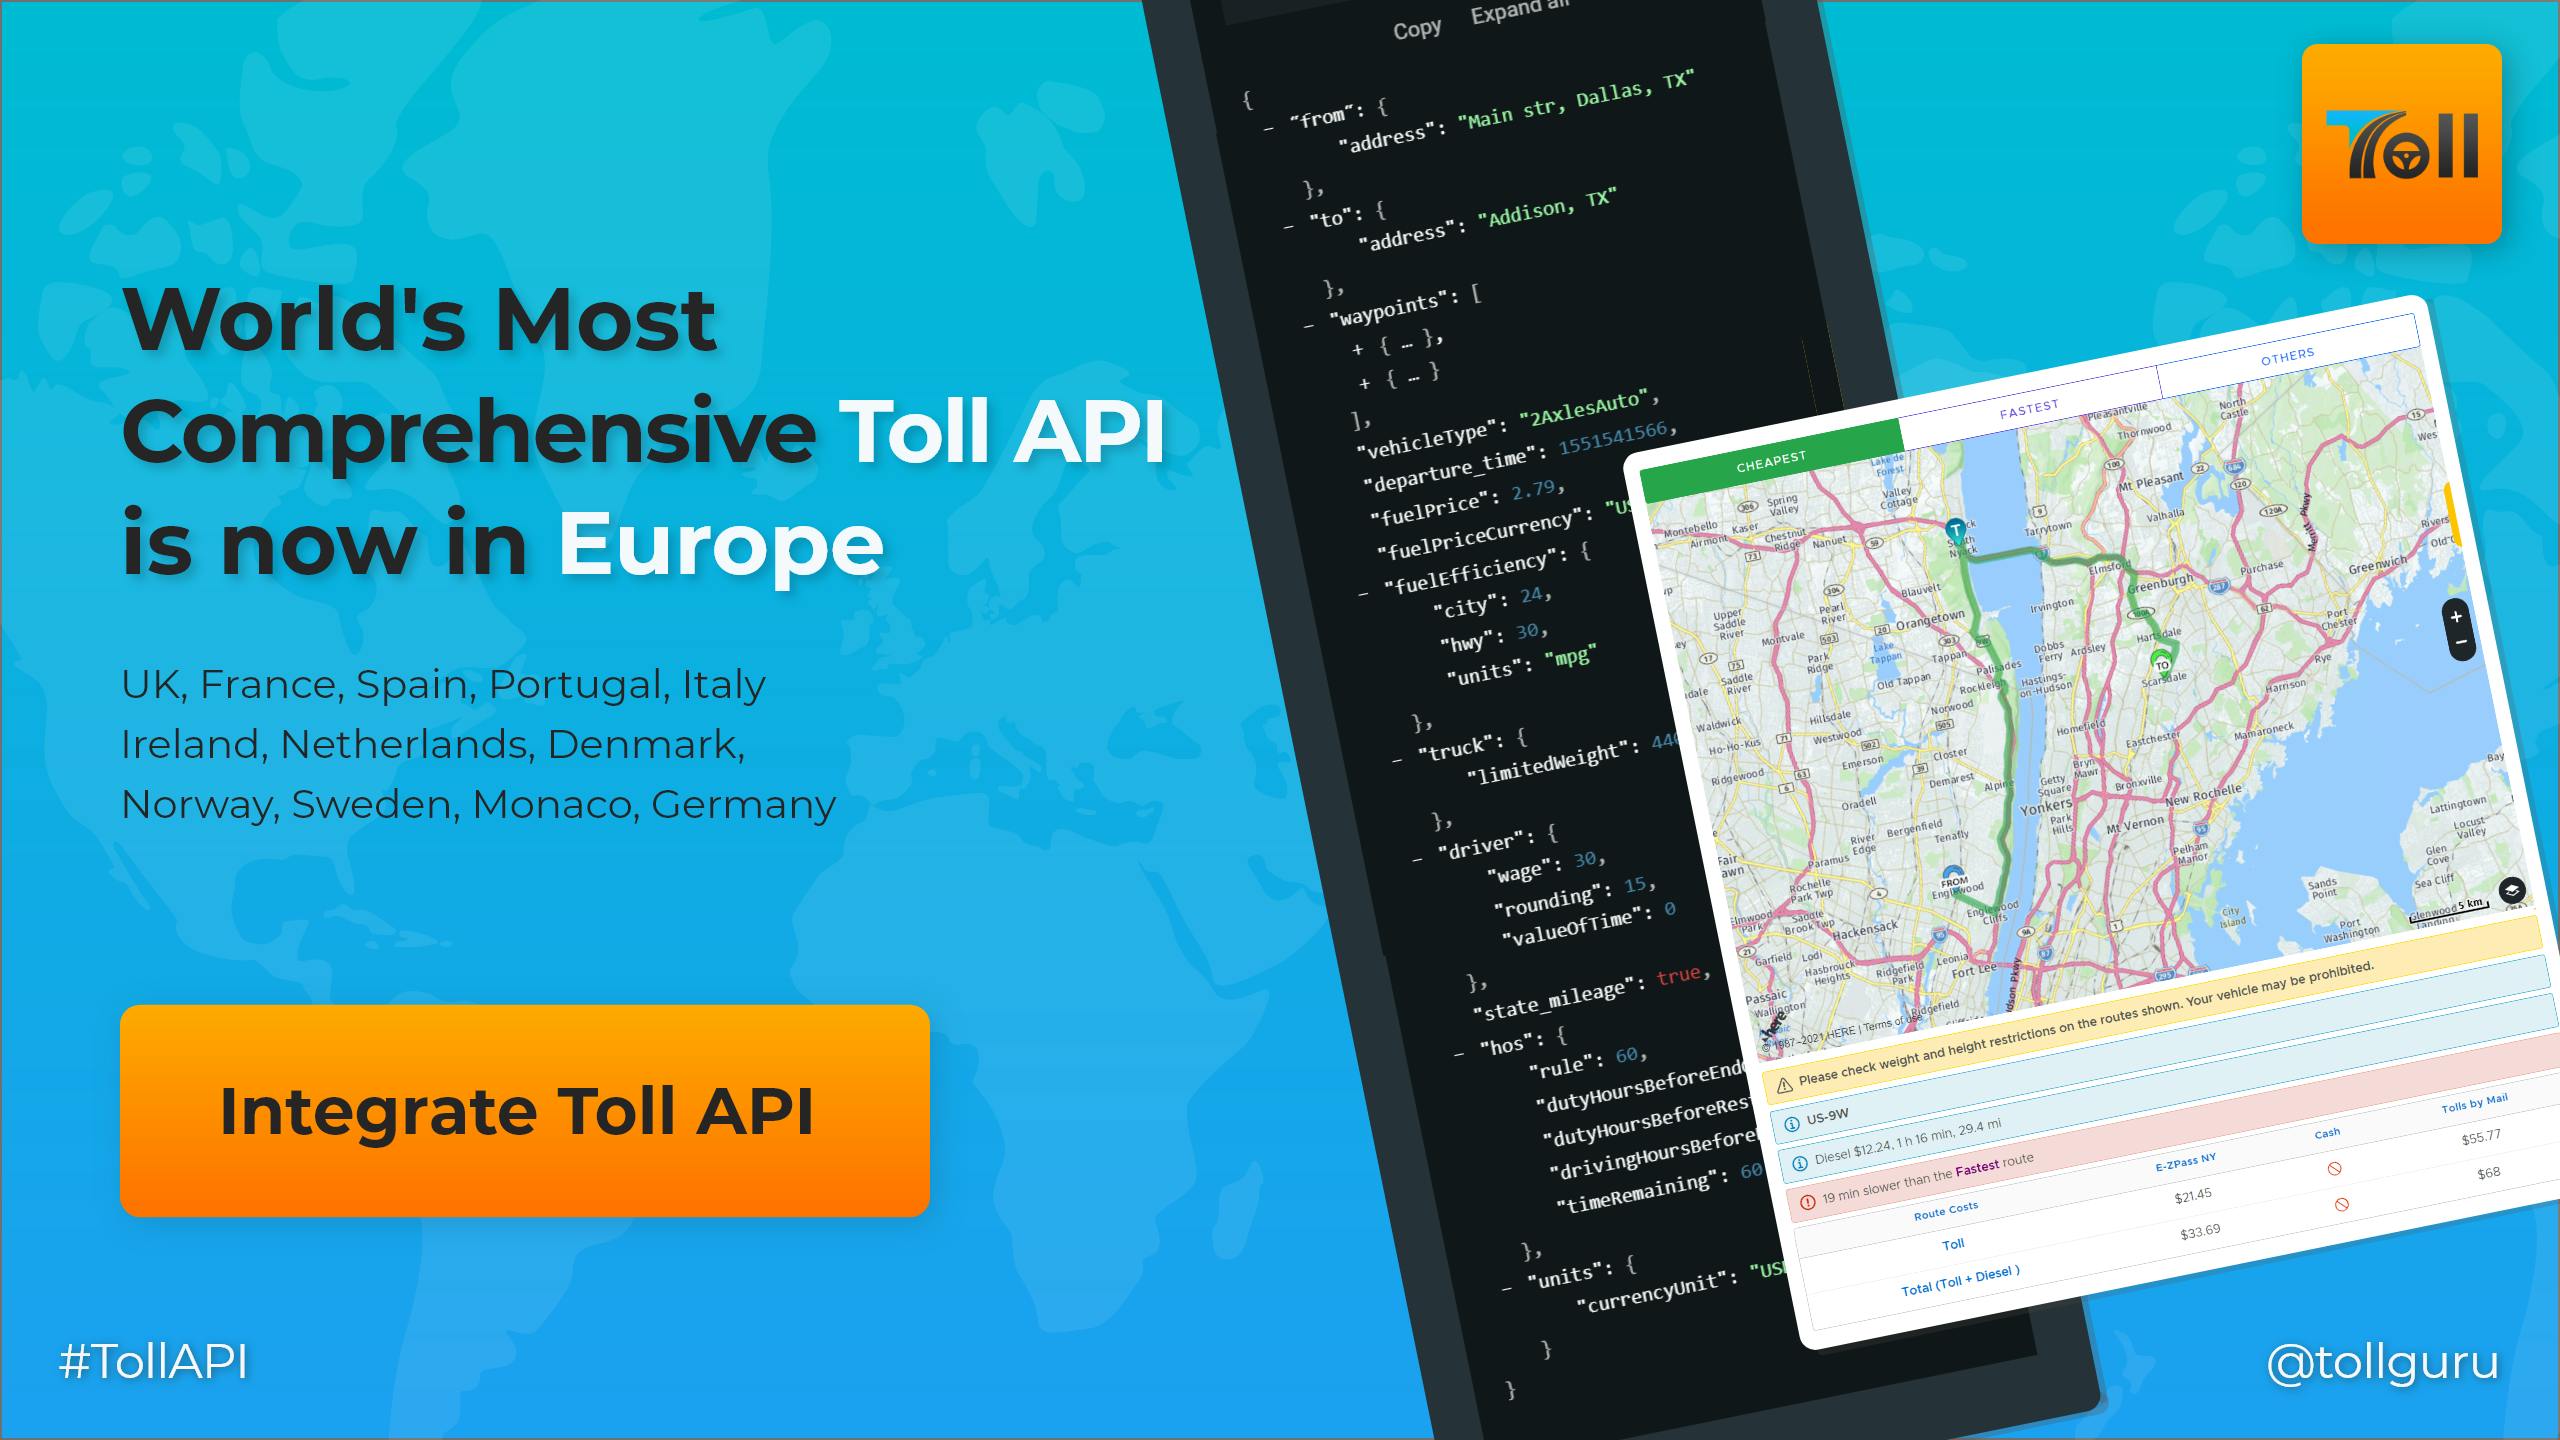
Task: Click the red alert icon beside 19 min slower
Action: (x=1806, y=1202)
